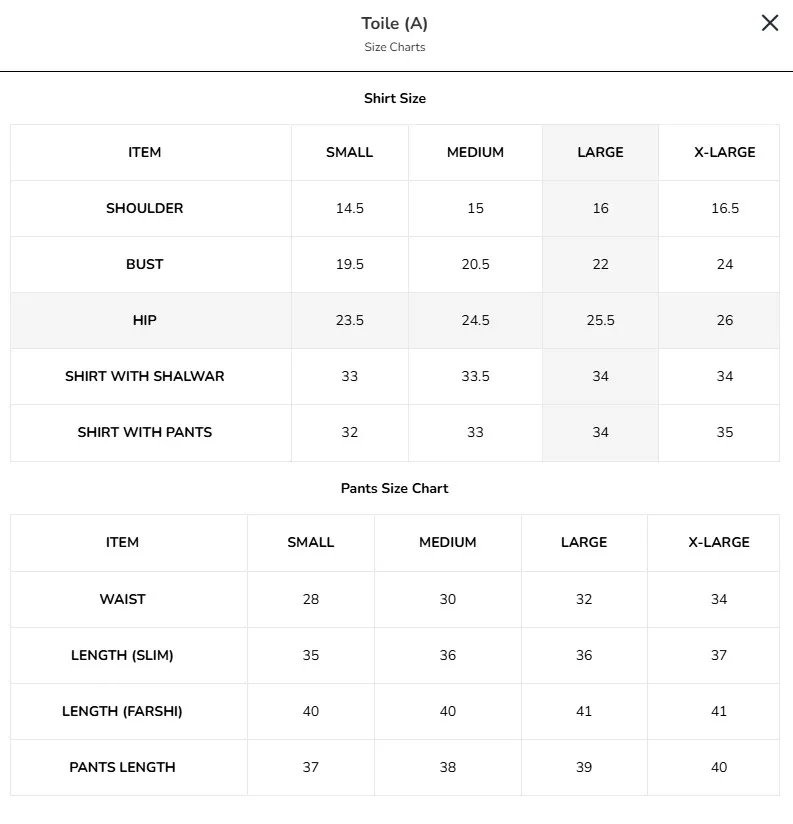Select the SHOULDER value 14.5 for Small
793x824 pixels.
349,209
